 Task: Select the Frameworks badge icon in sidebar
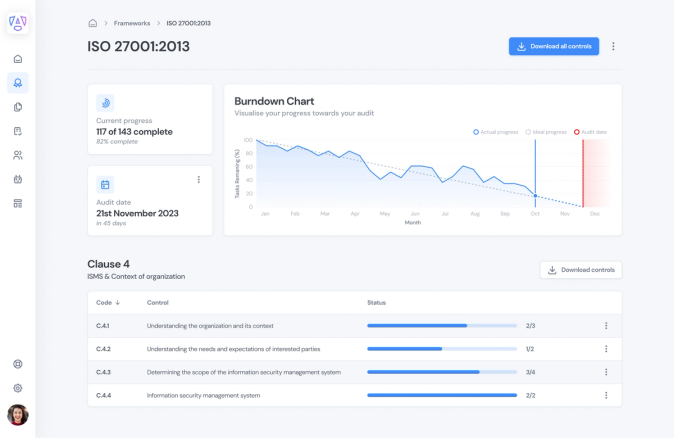18,83
